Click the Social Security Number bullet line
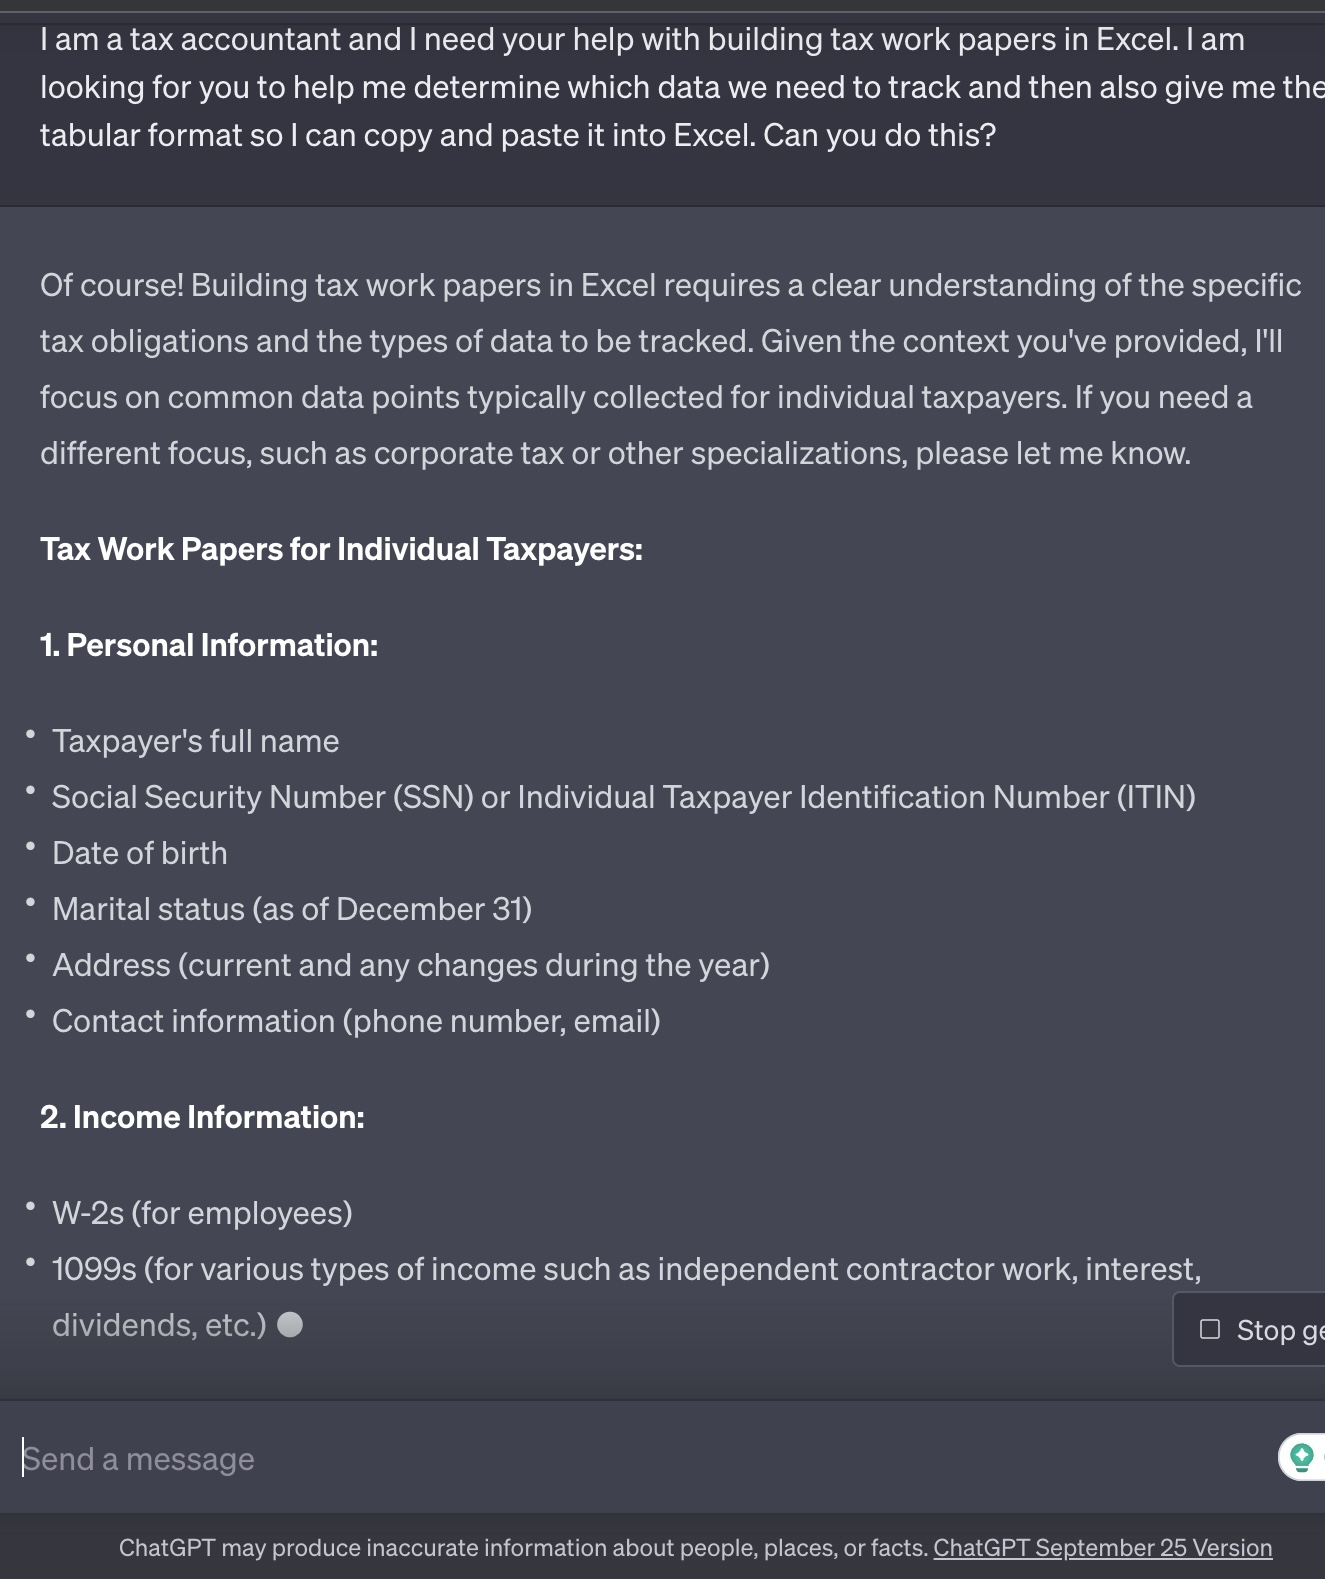The width and height of the screenshot is (1325, 1579). pos(623,797)
